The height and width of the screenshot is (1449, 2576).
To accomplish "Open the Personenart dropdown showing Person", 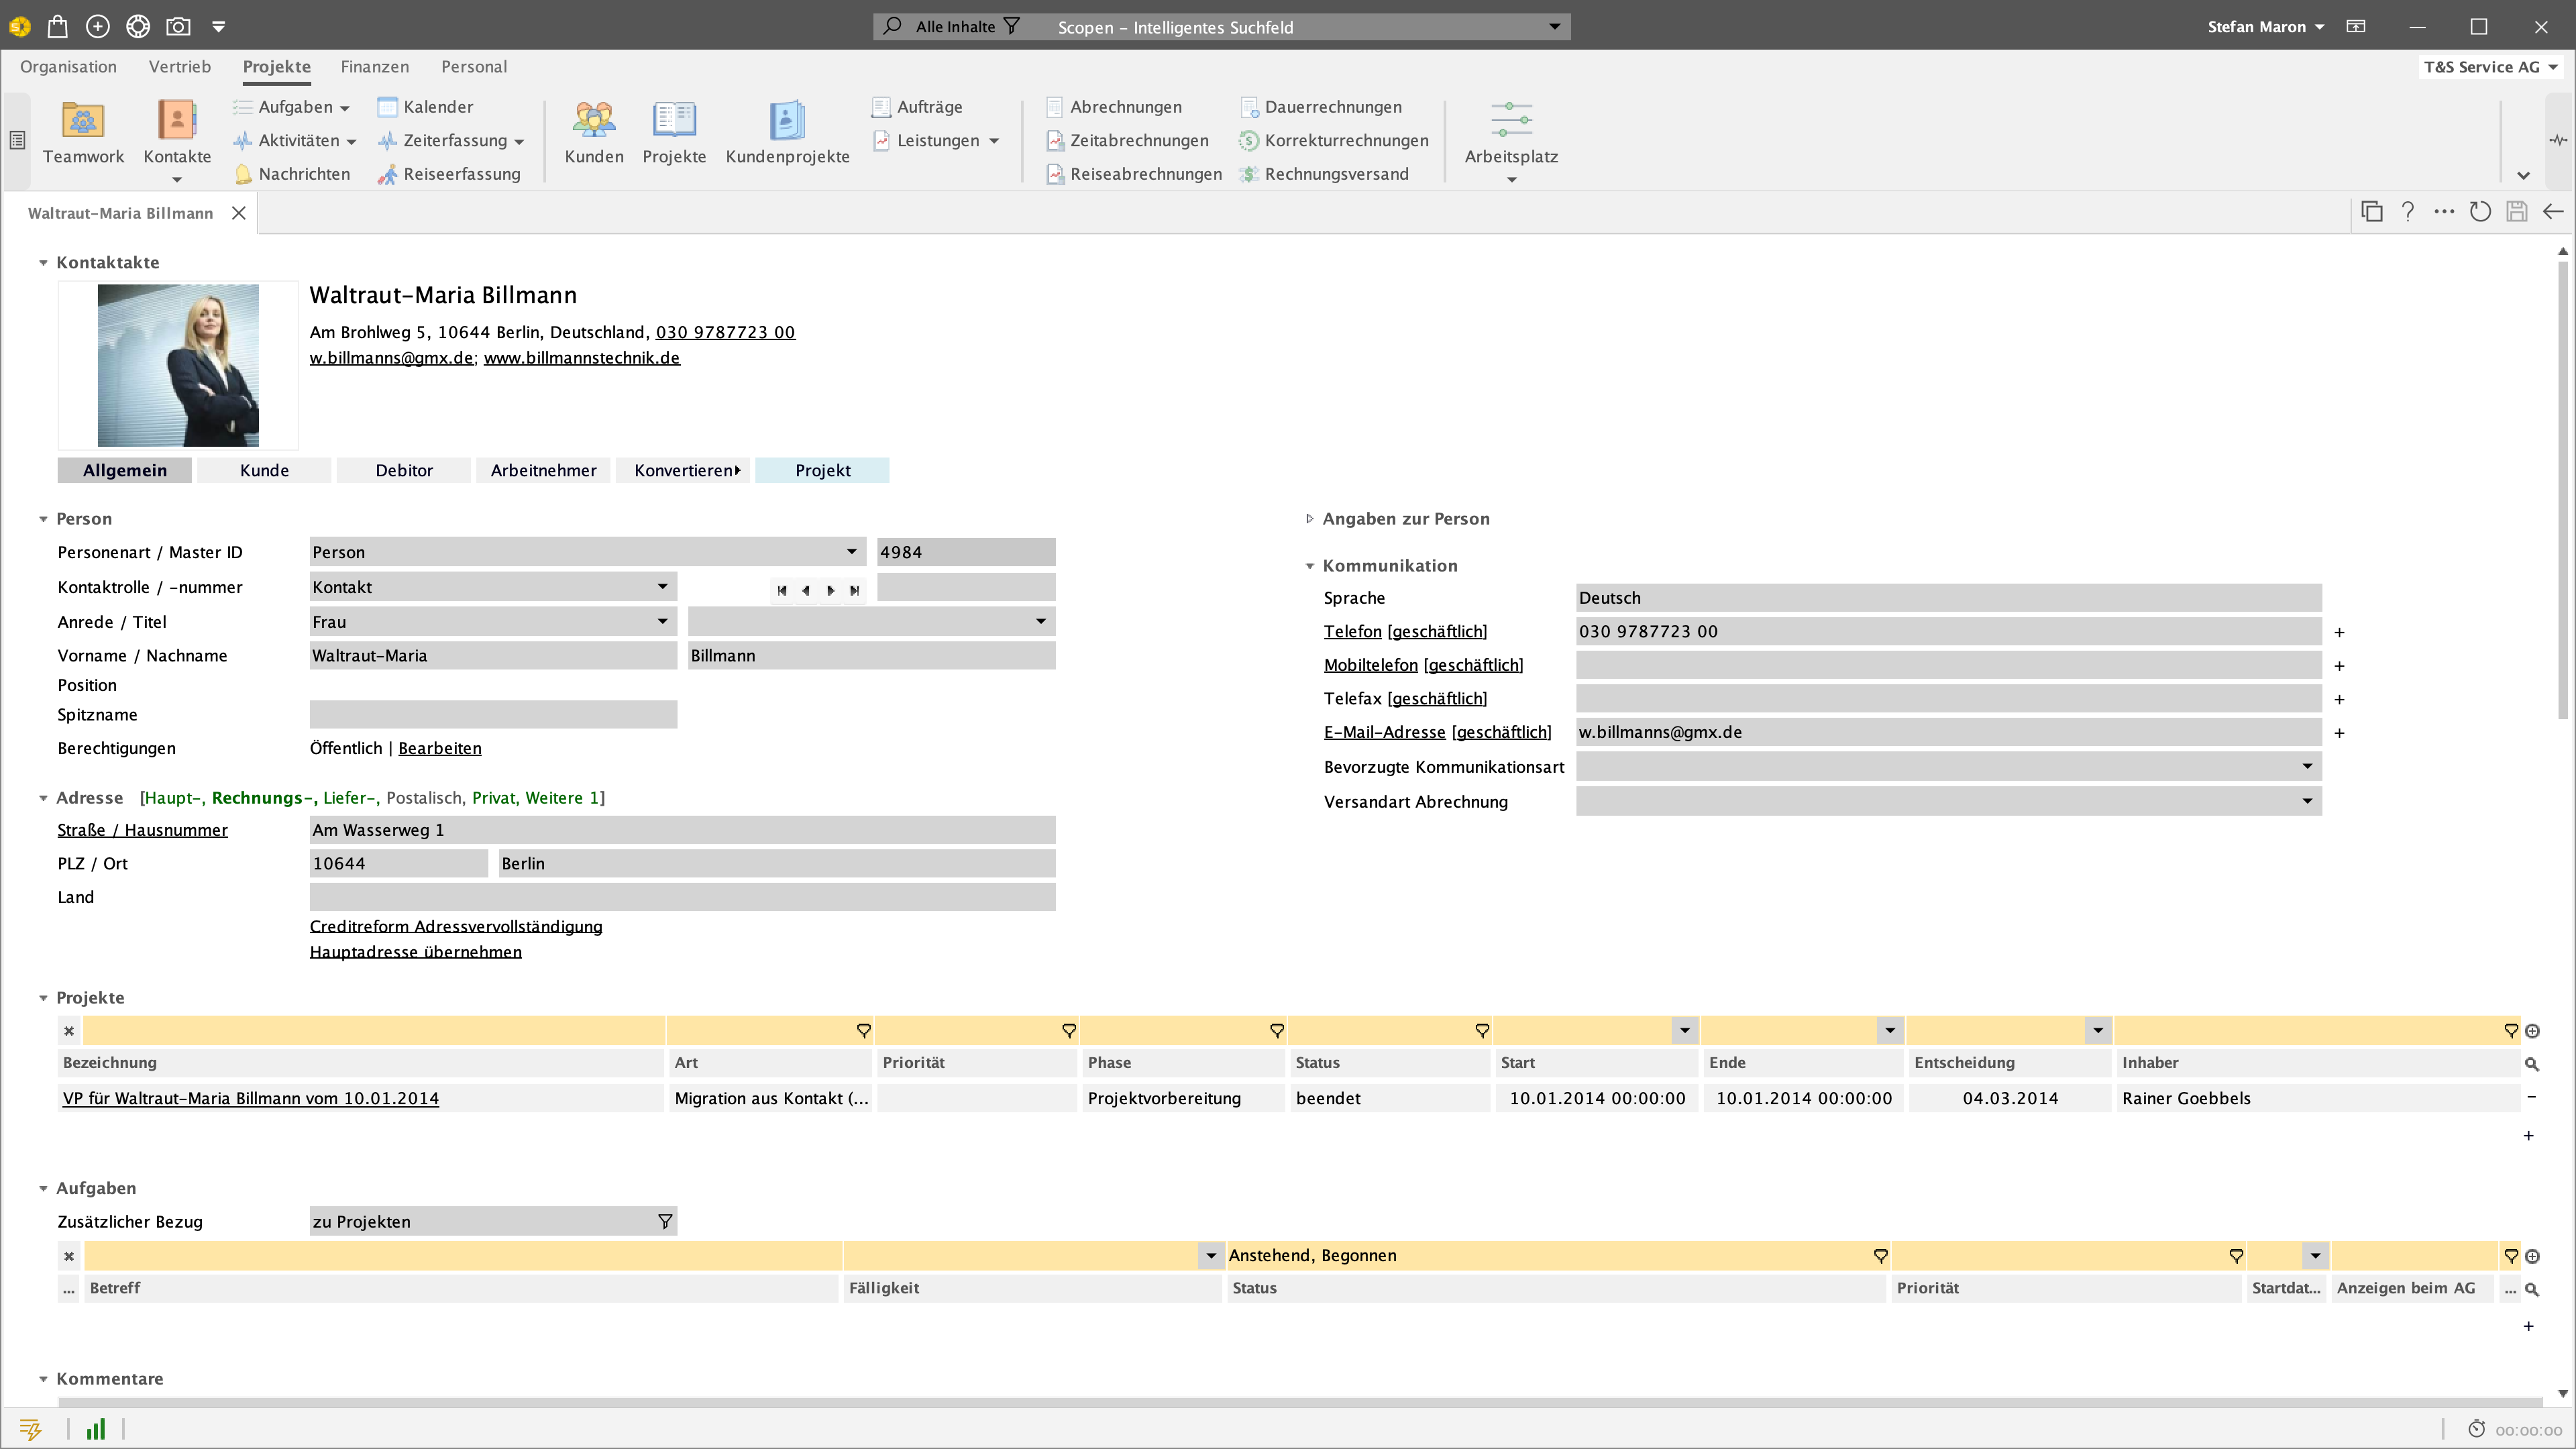I will pos(852,551).
